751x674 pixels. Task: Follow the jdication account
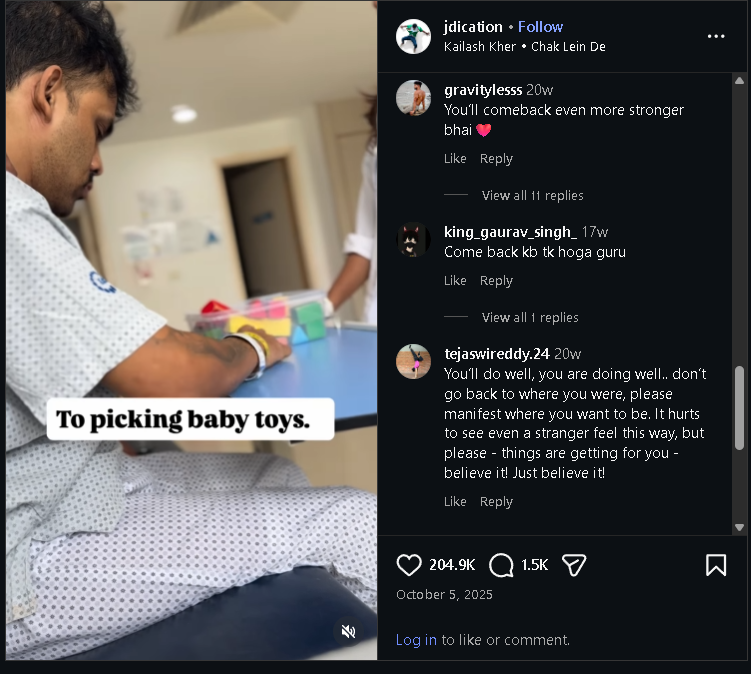point(540,27)
